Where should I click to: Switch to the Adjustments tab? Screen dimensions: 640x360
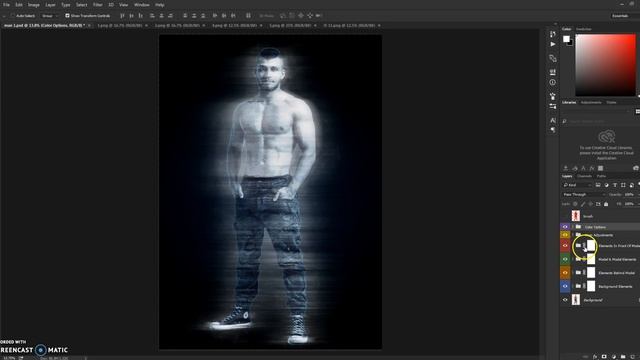(591, 102)
